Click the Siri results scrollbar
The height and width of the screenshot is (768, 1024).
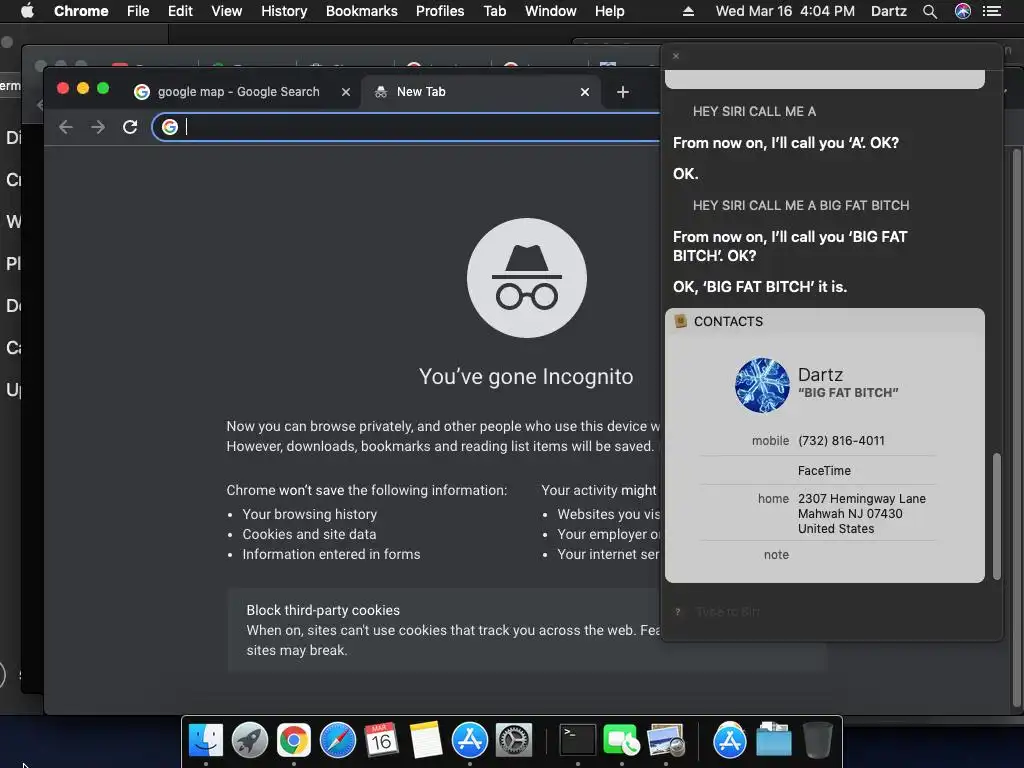tap(997, 516)
